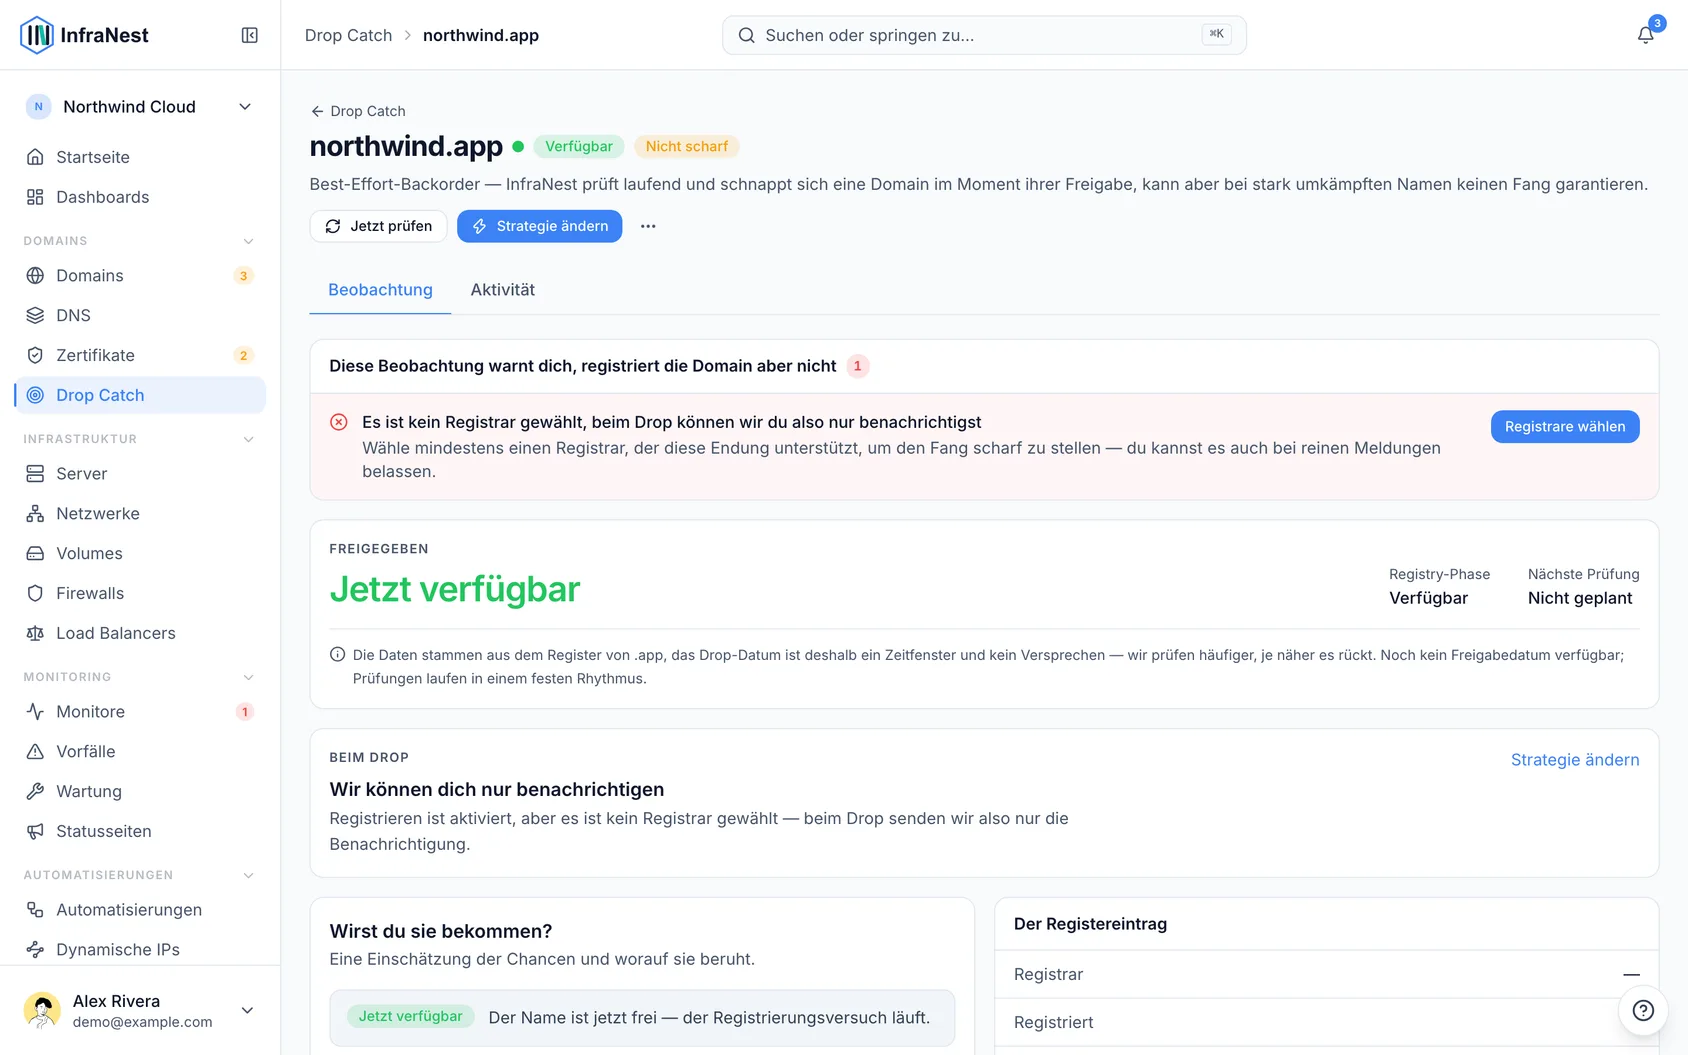The height and width of the screenshot is (1055, 1688).
Task: Click the blue Strategie ändern button
Action: tap(540, 226)
